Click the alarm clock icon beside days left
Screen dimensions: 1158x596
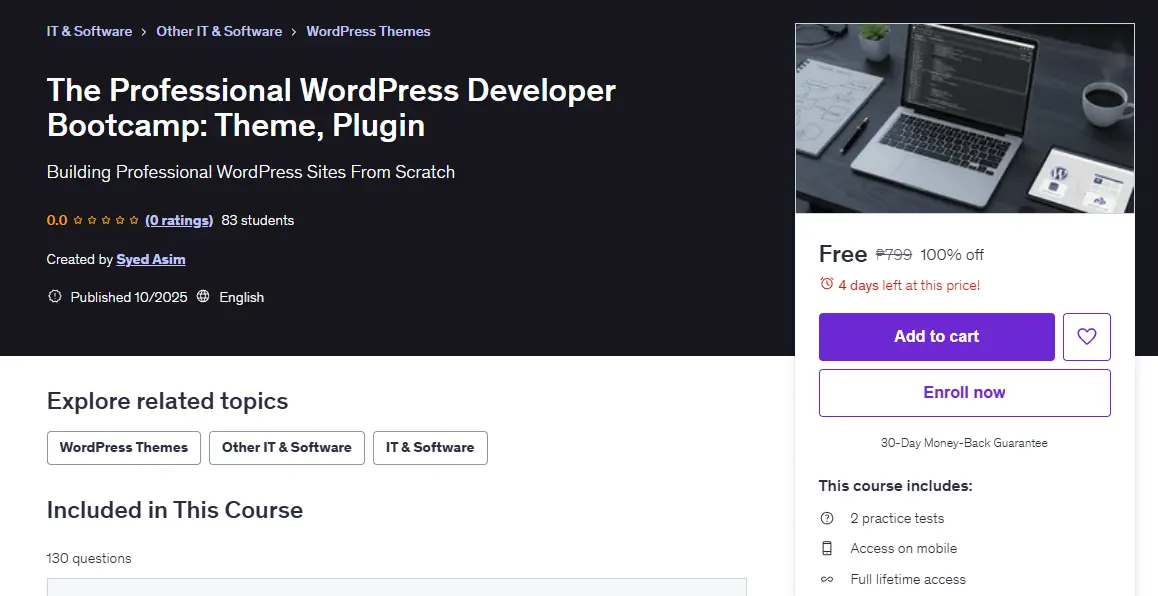826,284
